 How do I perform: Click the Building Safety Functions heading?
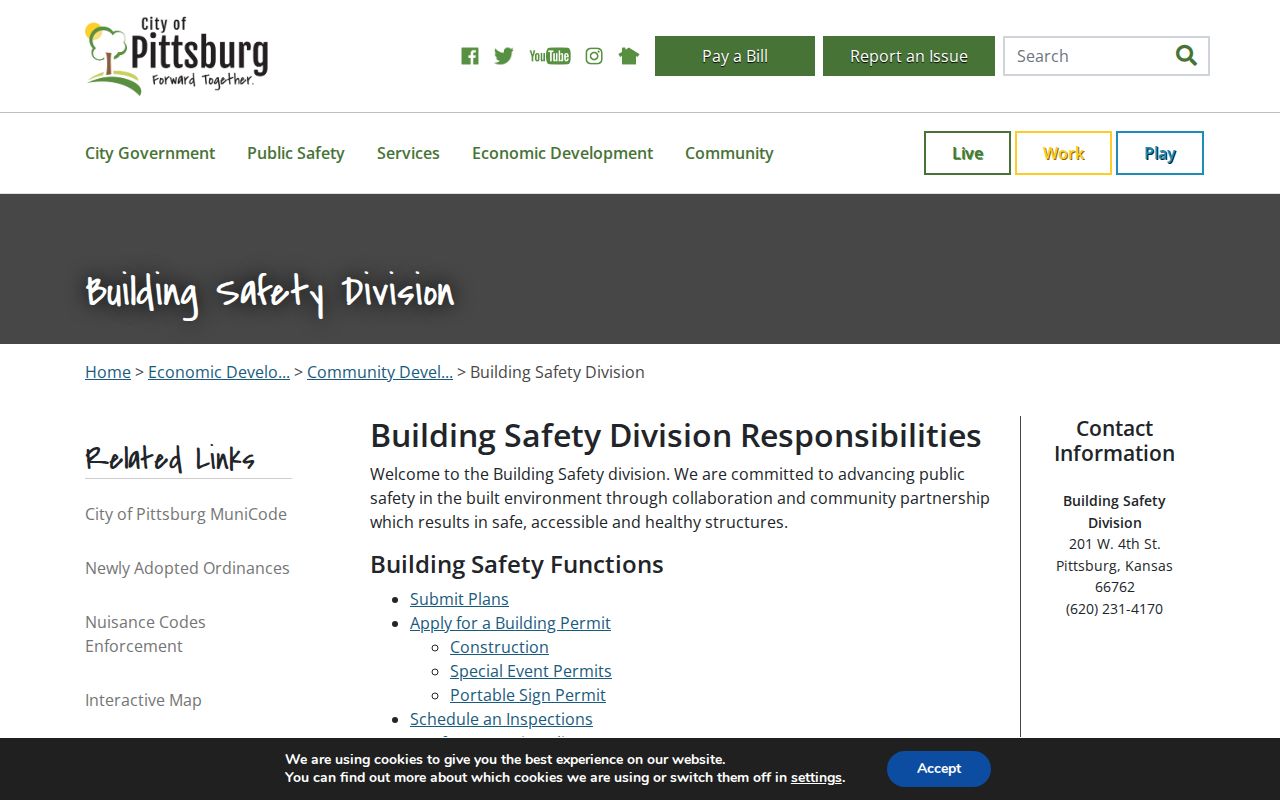[x=517, y=564]
